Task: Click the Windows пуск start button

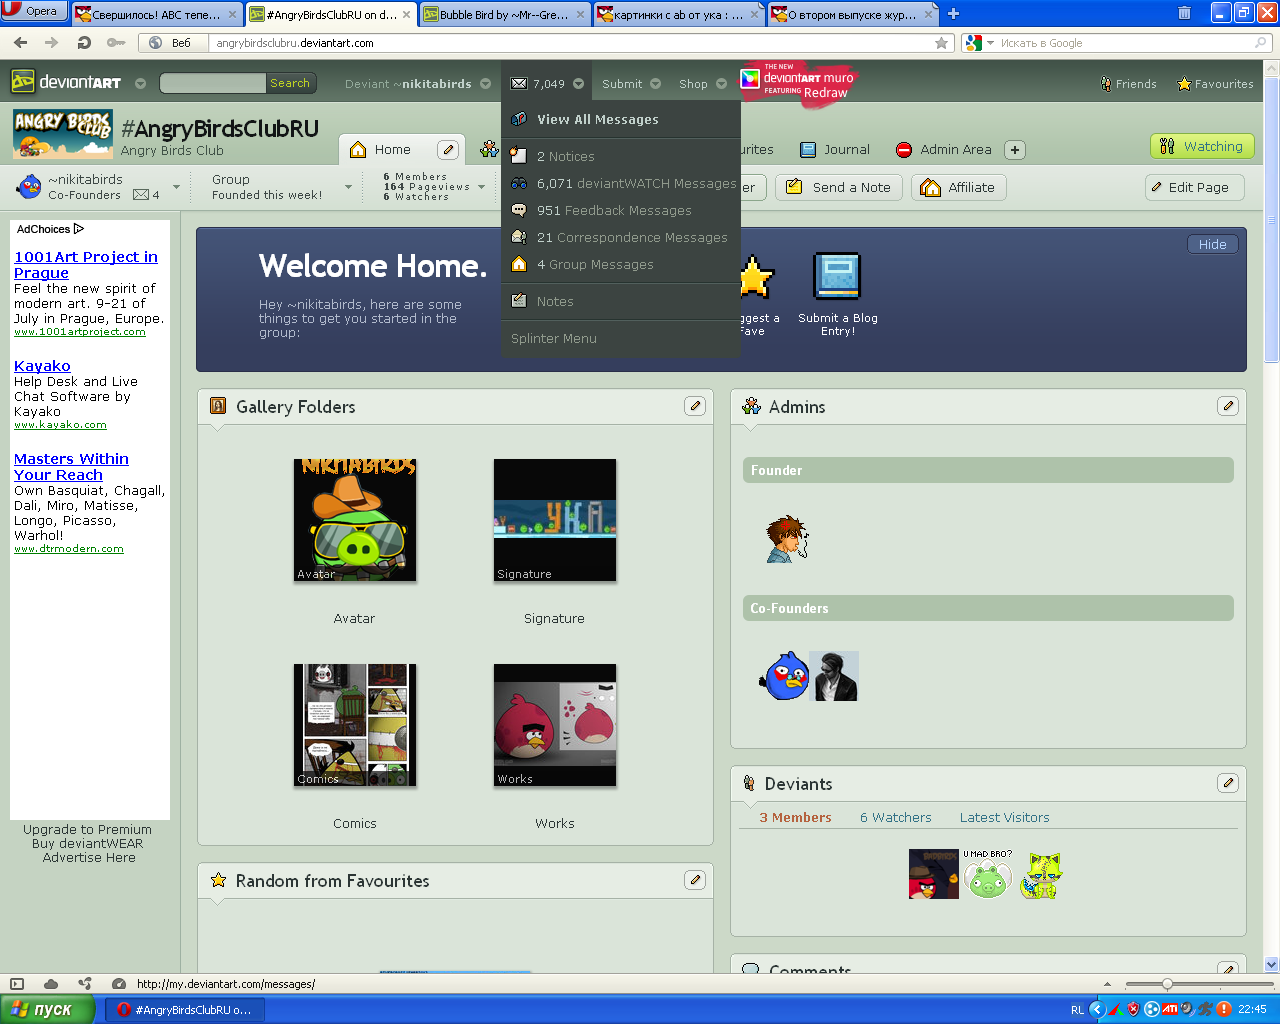Action: tap(48, 1009)
